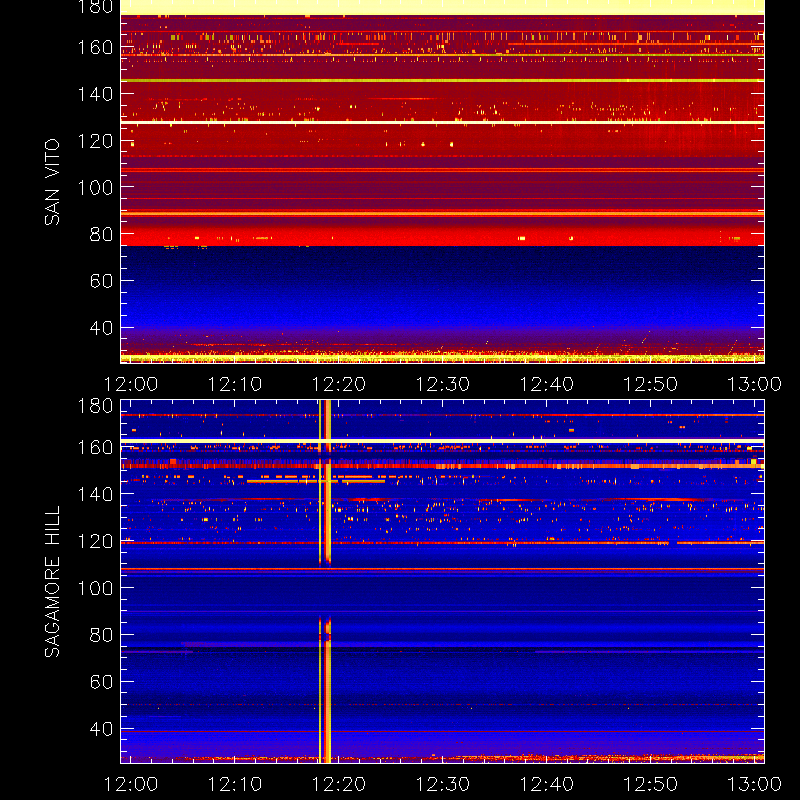Click the white horizontal line near 128 in San Vito
The height and width of the screenshot is (800, 800).
click(x=442, y=122)
